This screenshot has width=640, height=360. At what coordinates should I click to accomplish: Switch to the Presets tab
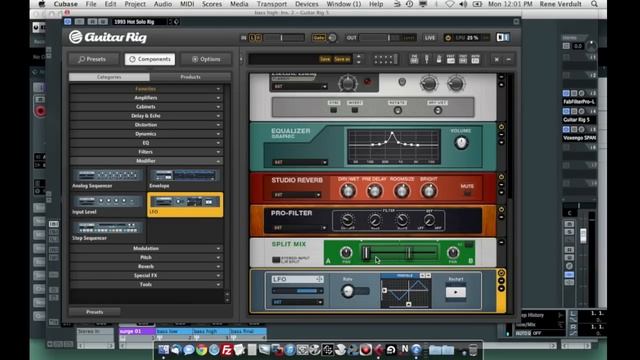point(93,59)
